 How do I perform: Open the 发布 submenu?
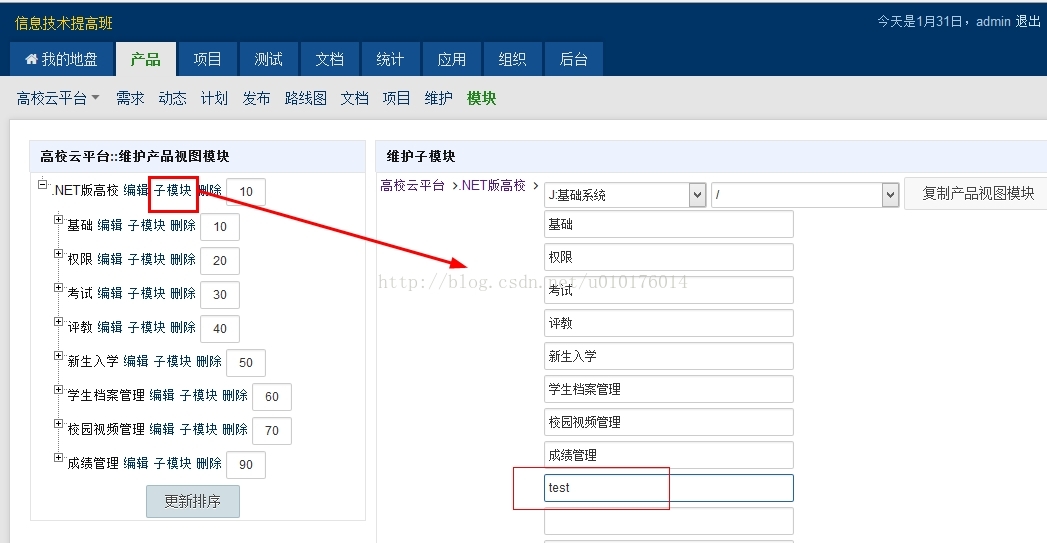tap(256, 98)
